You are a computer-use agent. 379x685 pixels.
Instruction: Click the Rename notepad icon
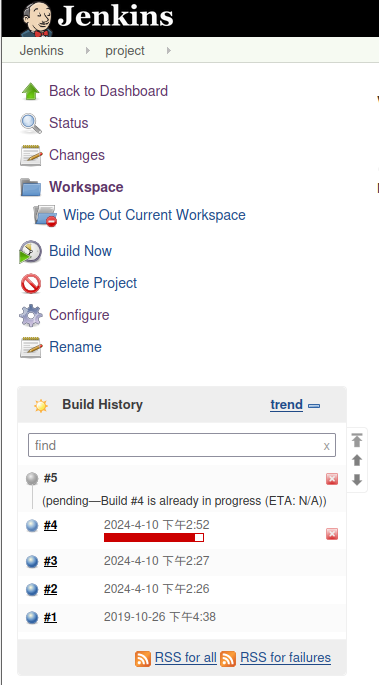31,347
